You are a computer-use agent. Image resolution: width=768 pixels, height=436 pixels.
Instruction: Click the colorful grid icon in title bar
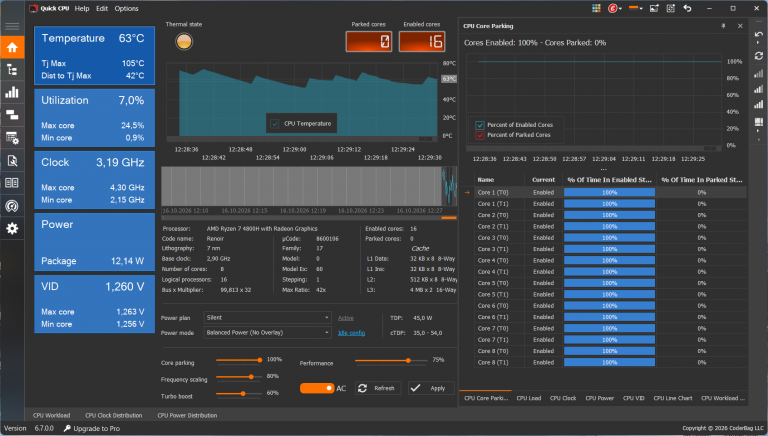596,8
